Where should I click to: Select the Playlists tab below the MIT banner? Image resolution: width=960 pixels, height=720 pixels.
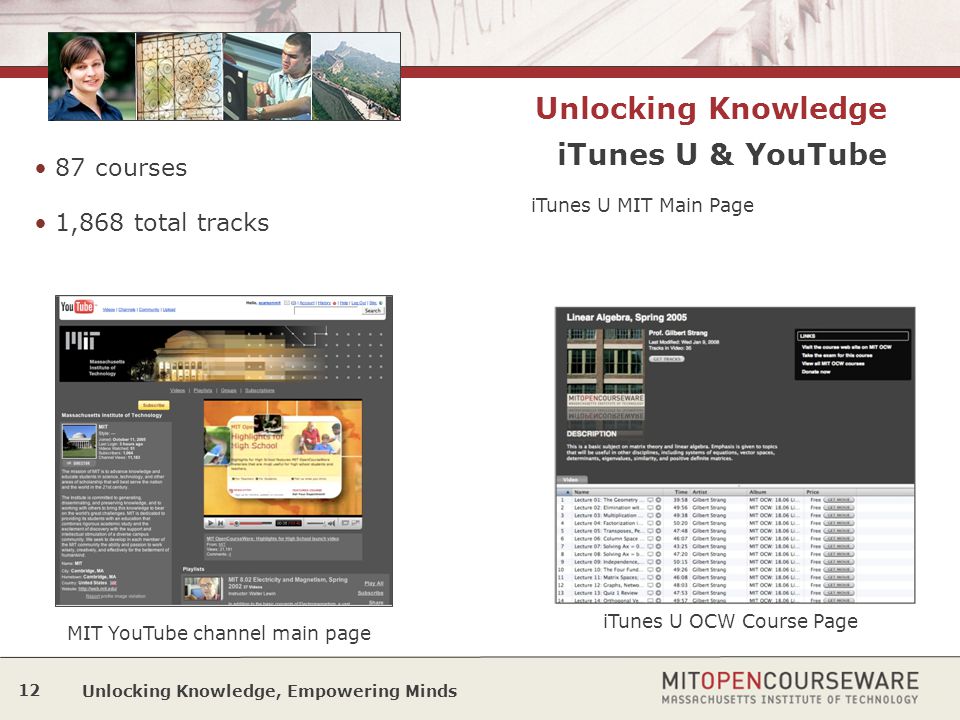203,391
